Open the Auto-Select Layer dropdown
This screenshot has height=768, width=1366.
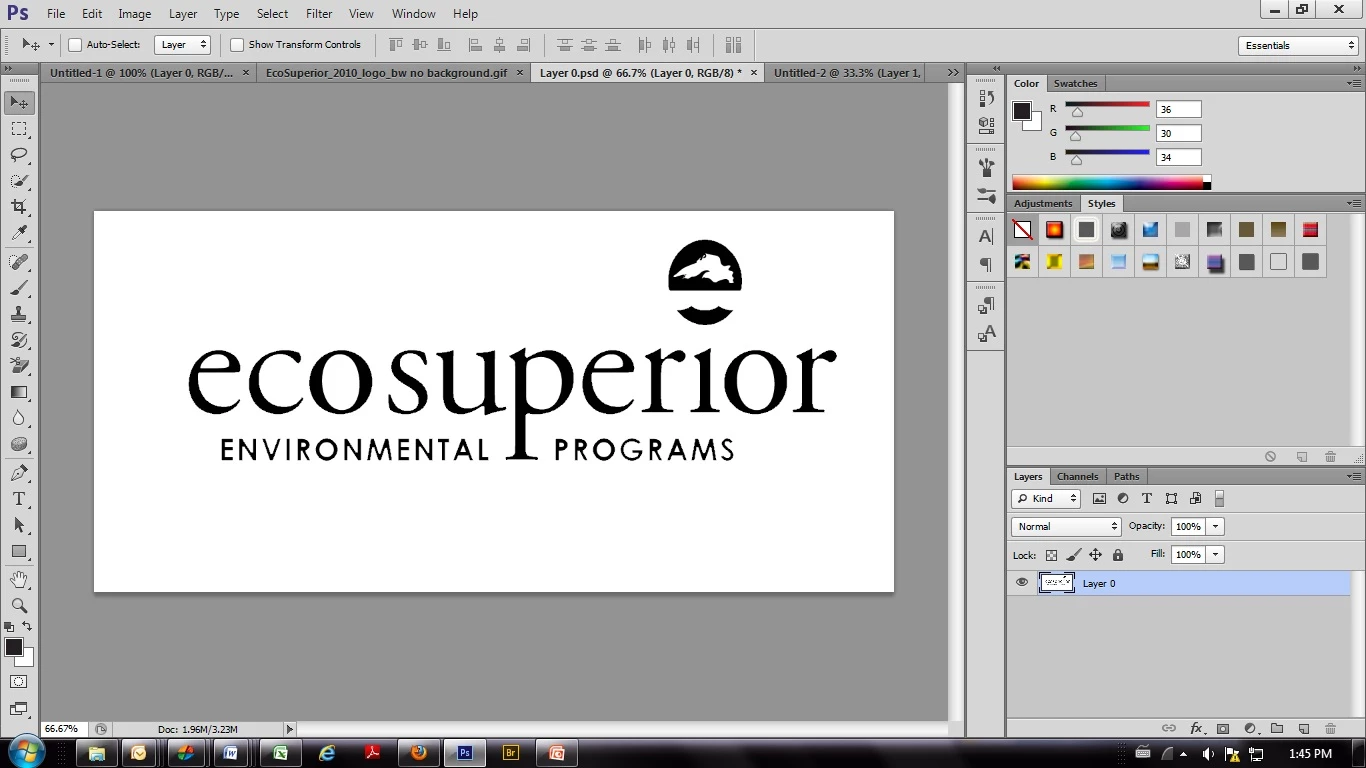184,45
